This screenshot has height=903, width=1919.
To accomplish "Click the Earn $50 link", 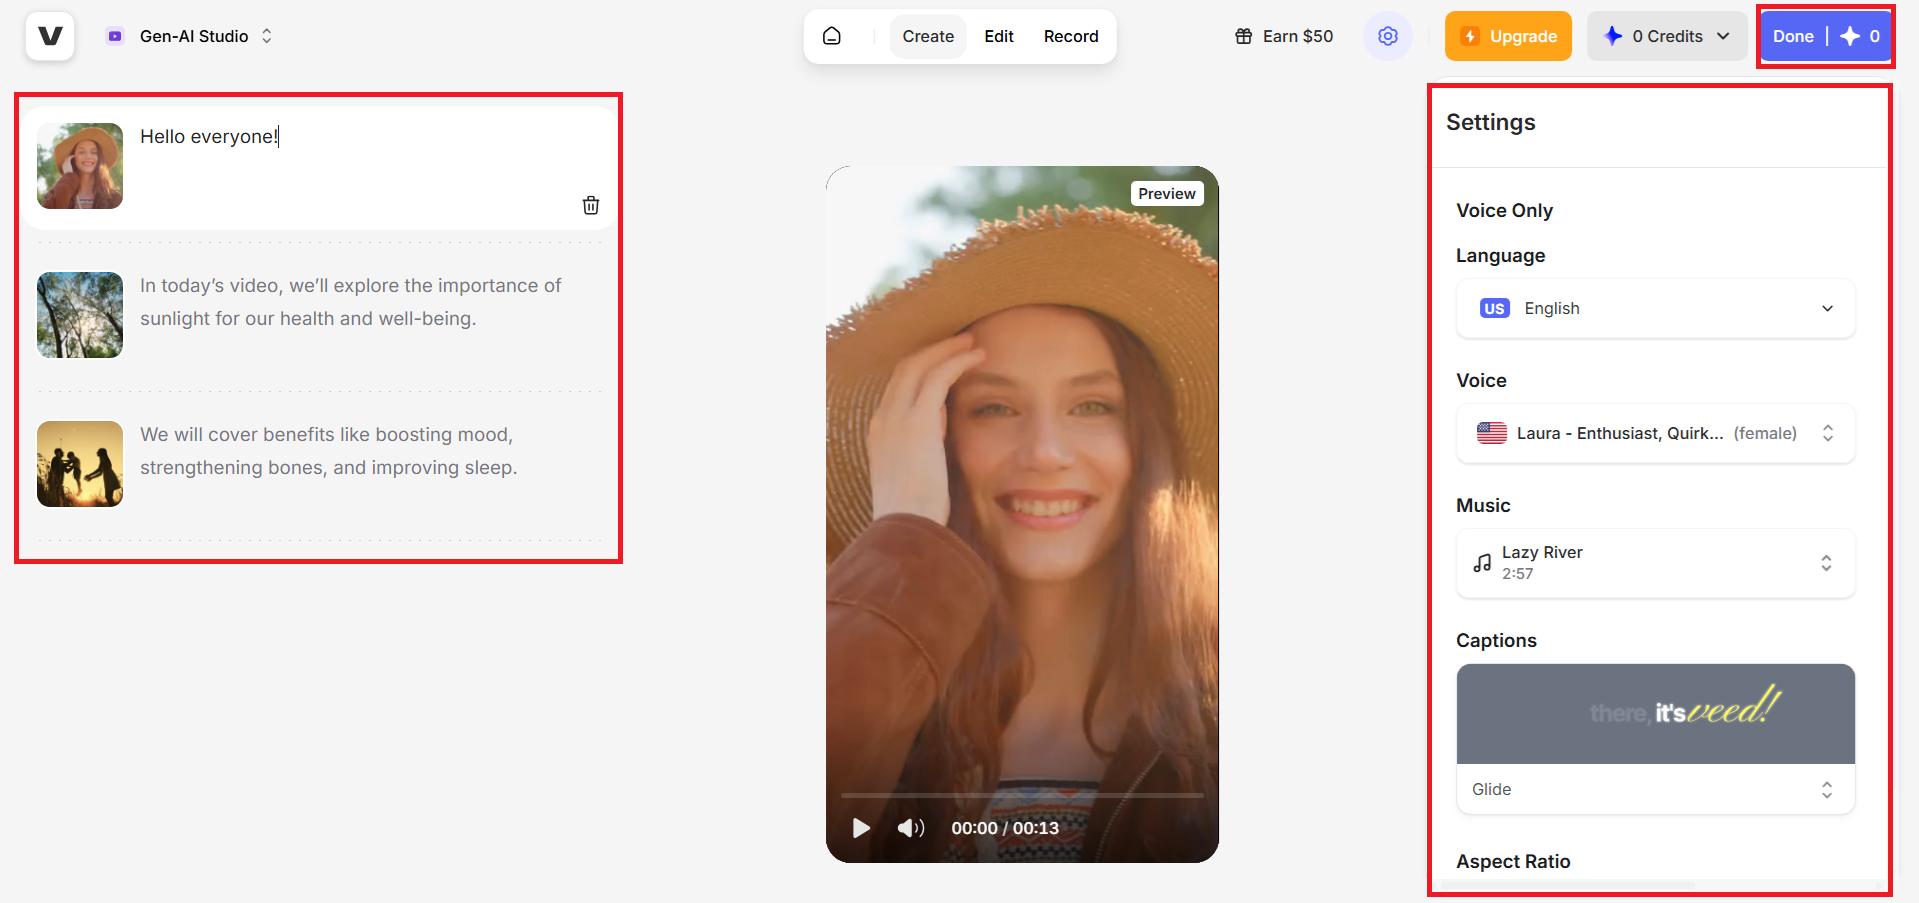I will (1284, 36).
